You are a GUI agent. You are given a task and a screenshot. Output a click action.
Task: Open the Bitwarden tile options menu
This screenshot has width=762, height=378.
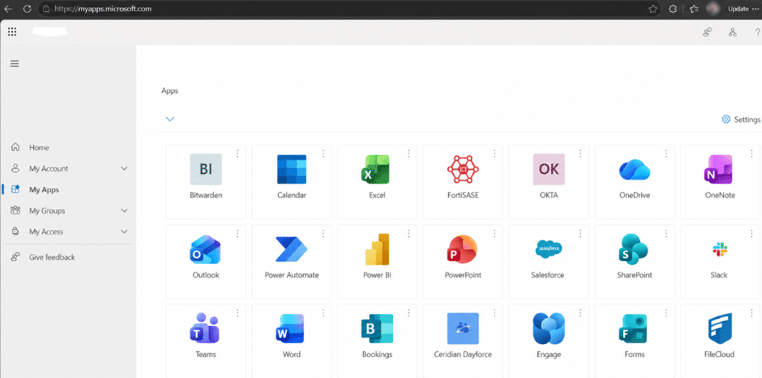point(237,154)
